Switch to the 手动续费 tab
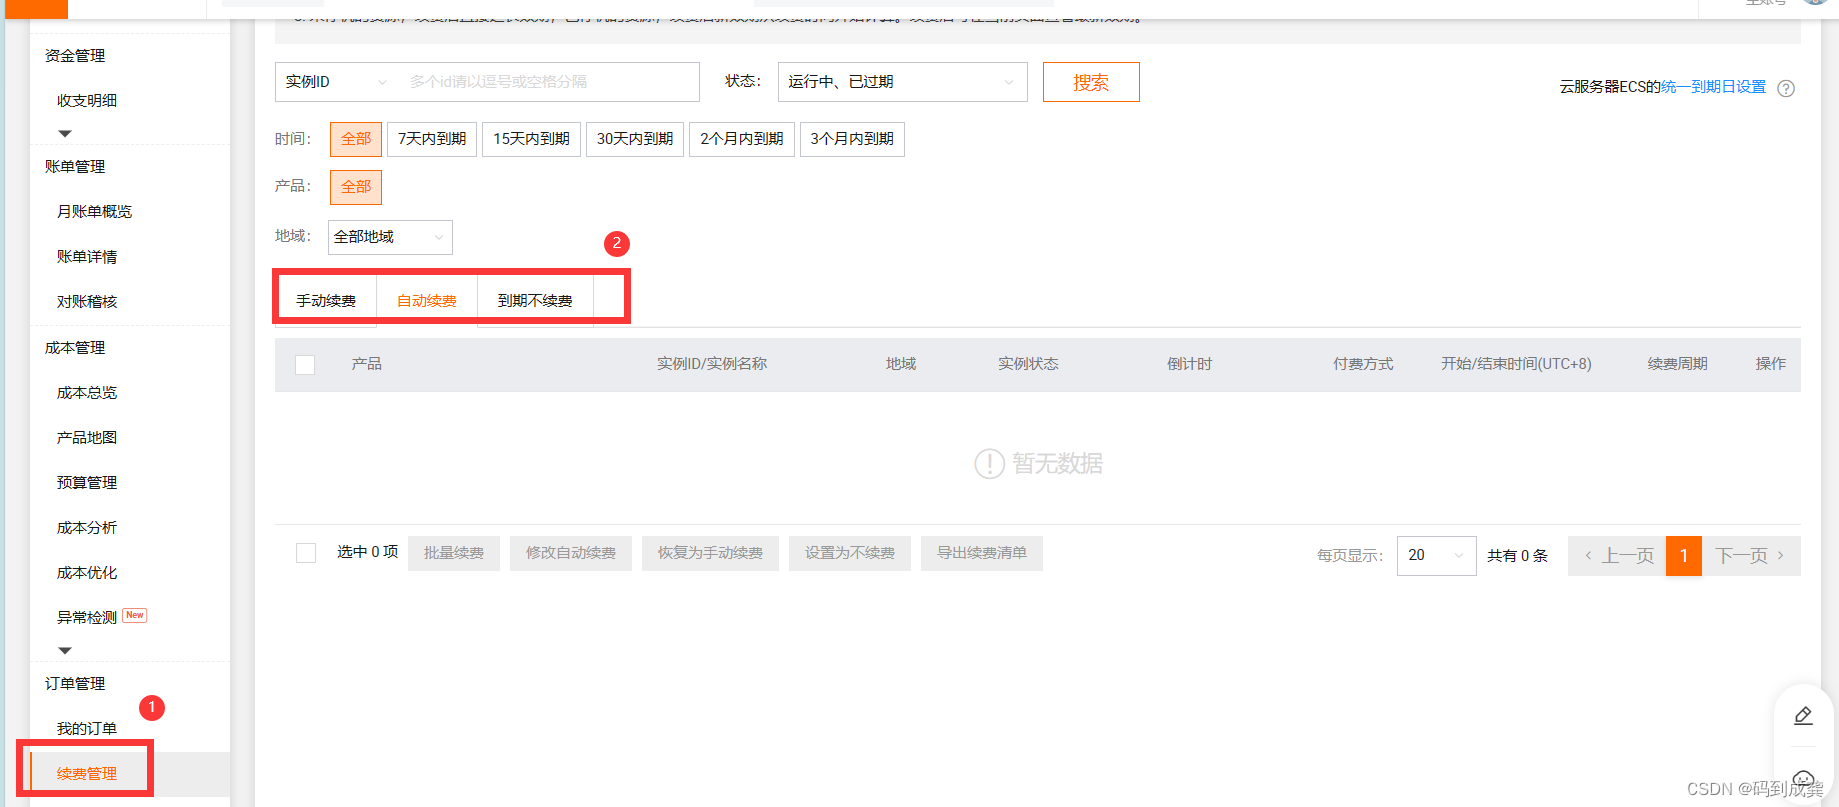Viewport: 1839px width, 807px height. [326, 300]
